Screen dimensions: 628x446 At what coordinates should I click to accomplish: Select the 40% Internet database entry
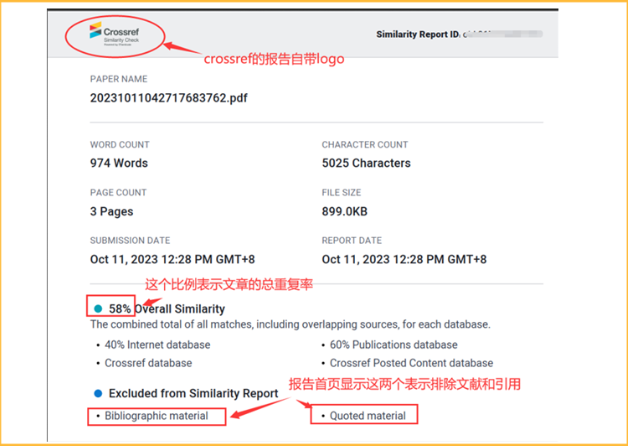tap(157, 345)
